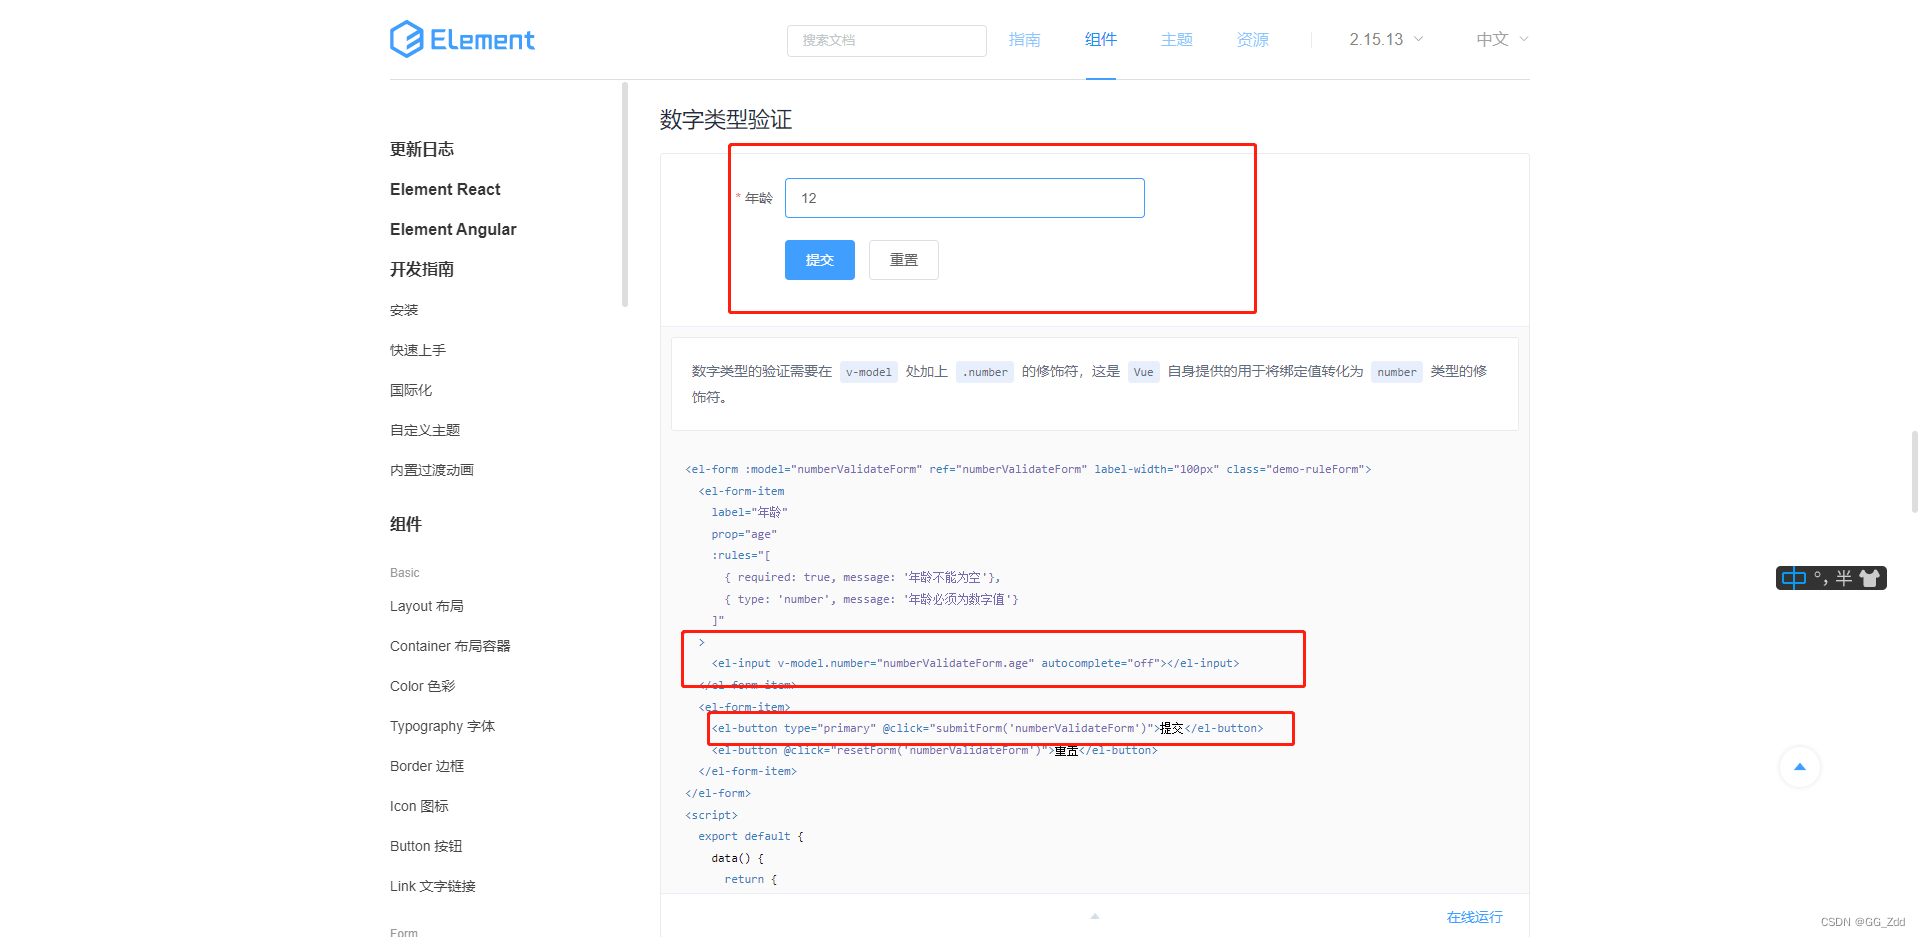The width and height of the screenshot is (1920, 937).
Task: Open Container 布局容器 in the sidebar
Action: point(450,646)
